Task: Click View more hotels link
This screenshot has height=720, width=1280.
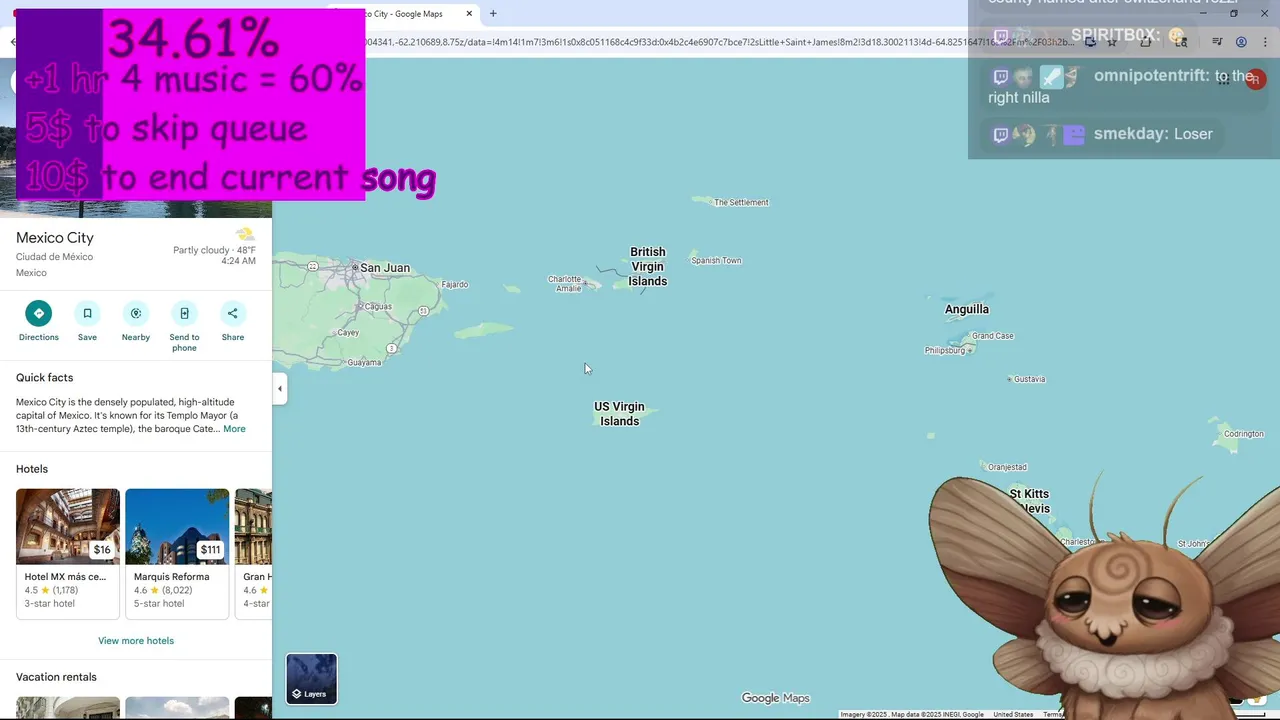Action: (136, 641)
